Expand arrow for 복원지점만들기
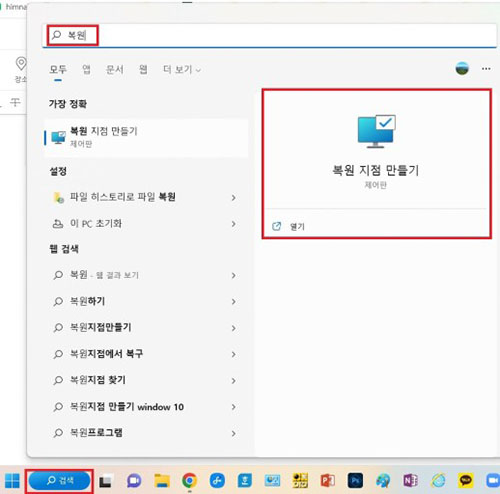Viewport: 500px width, 494px height. click(234, 328)
